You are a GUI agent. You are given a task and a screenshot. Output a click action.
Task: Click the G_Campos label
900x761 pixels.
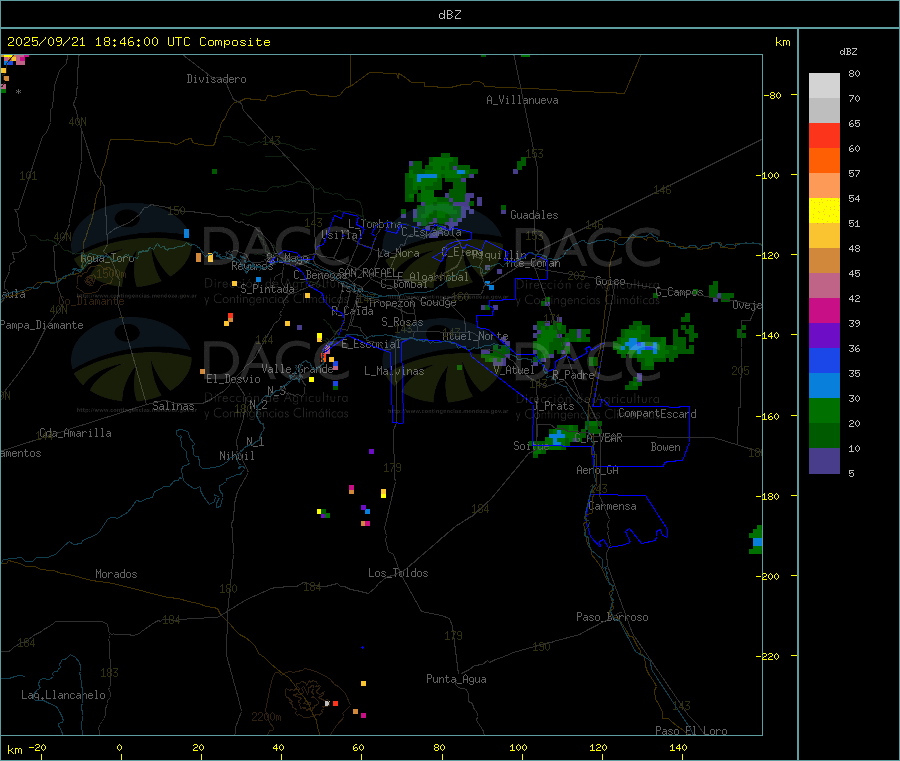click(680, 292)
